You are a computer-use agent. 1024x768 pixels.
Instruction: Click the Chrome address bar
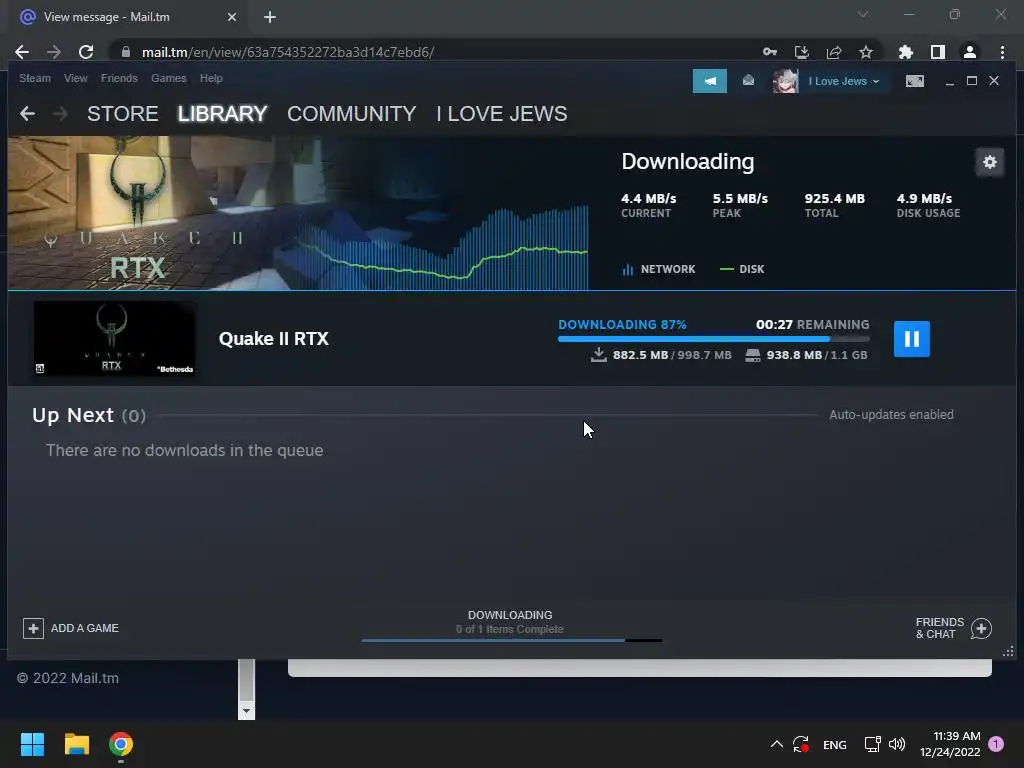tap(431, 52)
